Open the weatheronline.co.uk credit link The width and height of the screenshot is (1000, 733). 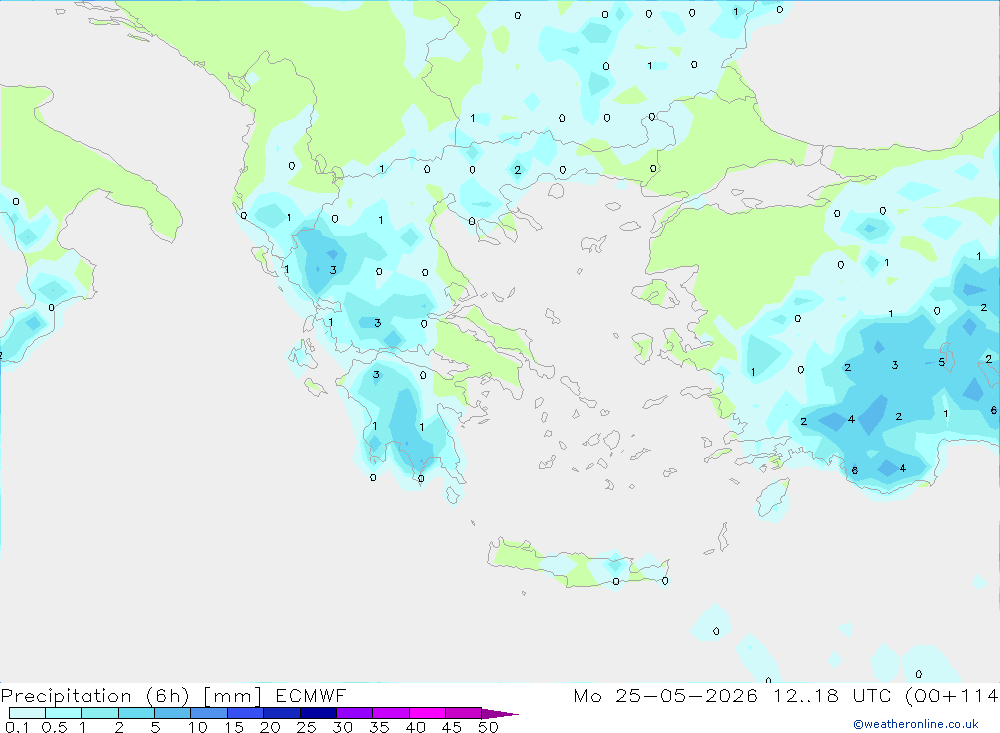[916, 724]
